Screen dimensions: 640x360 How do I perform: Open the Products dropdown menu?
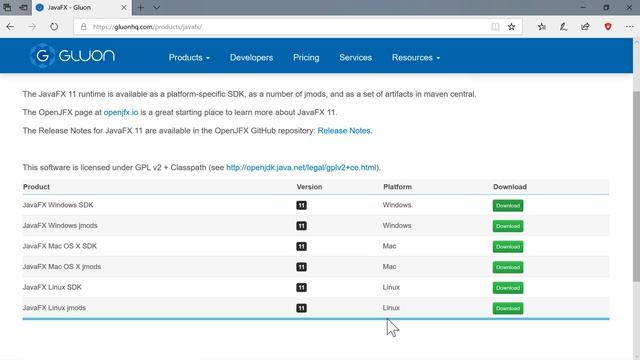click(x=189, y=58)
